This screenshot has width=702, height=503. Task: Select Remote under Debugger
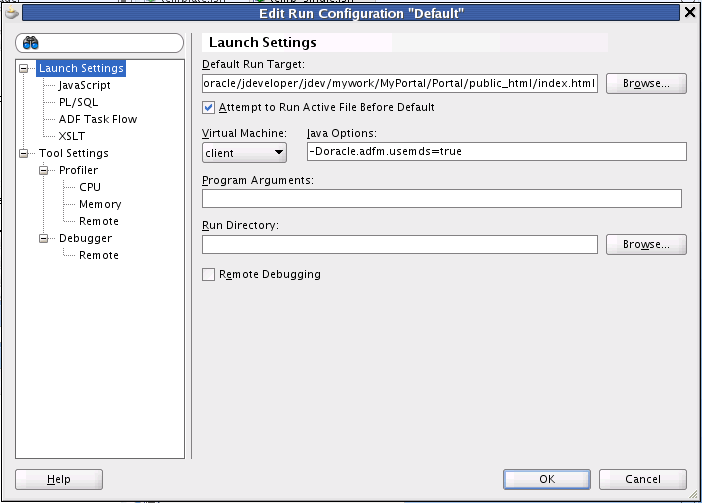click(98, 255)
